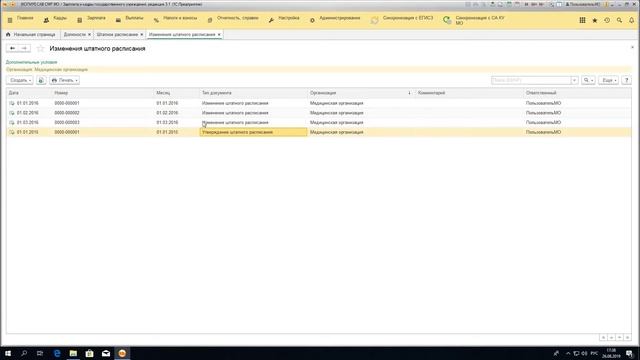Image resolution: width=640 pixels, height=360 pixels.
Task: Sort by Дата column header
Action: [x=13, y=93]
